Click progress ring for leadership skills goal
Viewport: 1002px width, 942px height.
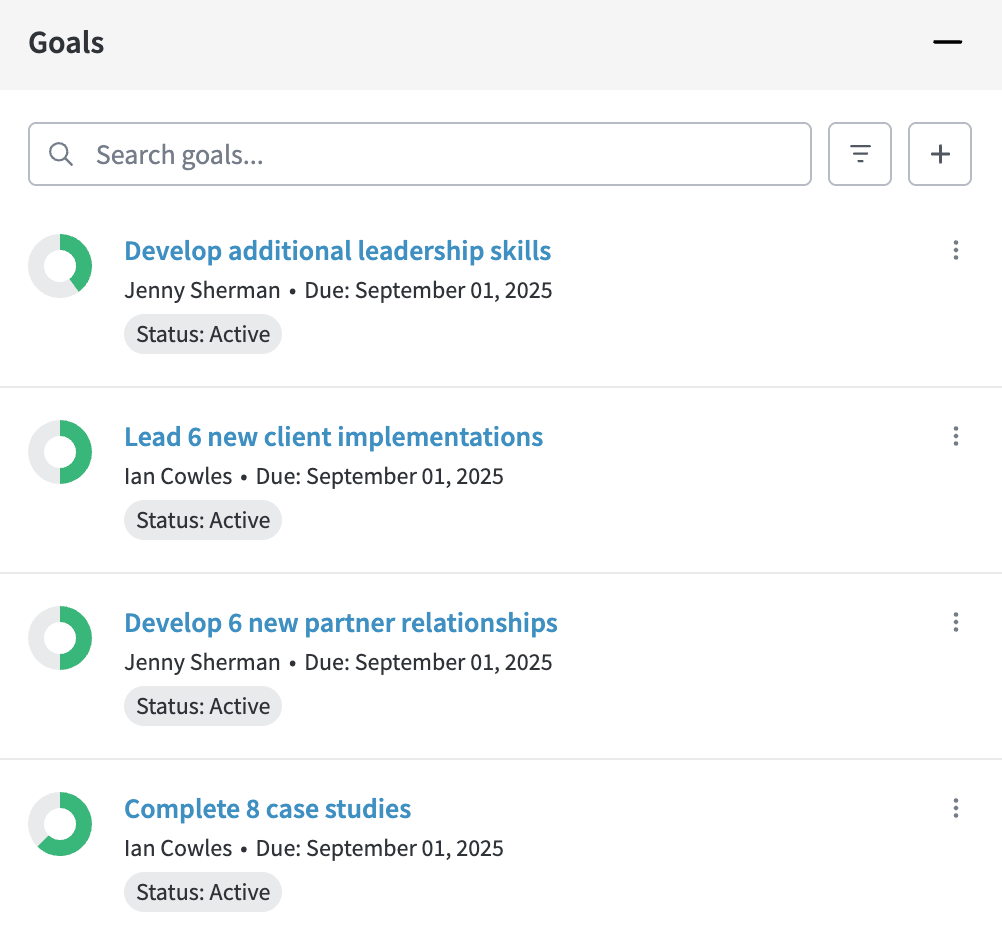point(60,266)
